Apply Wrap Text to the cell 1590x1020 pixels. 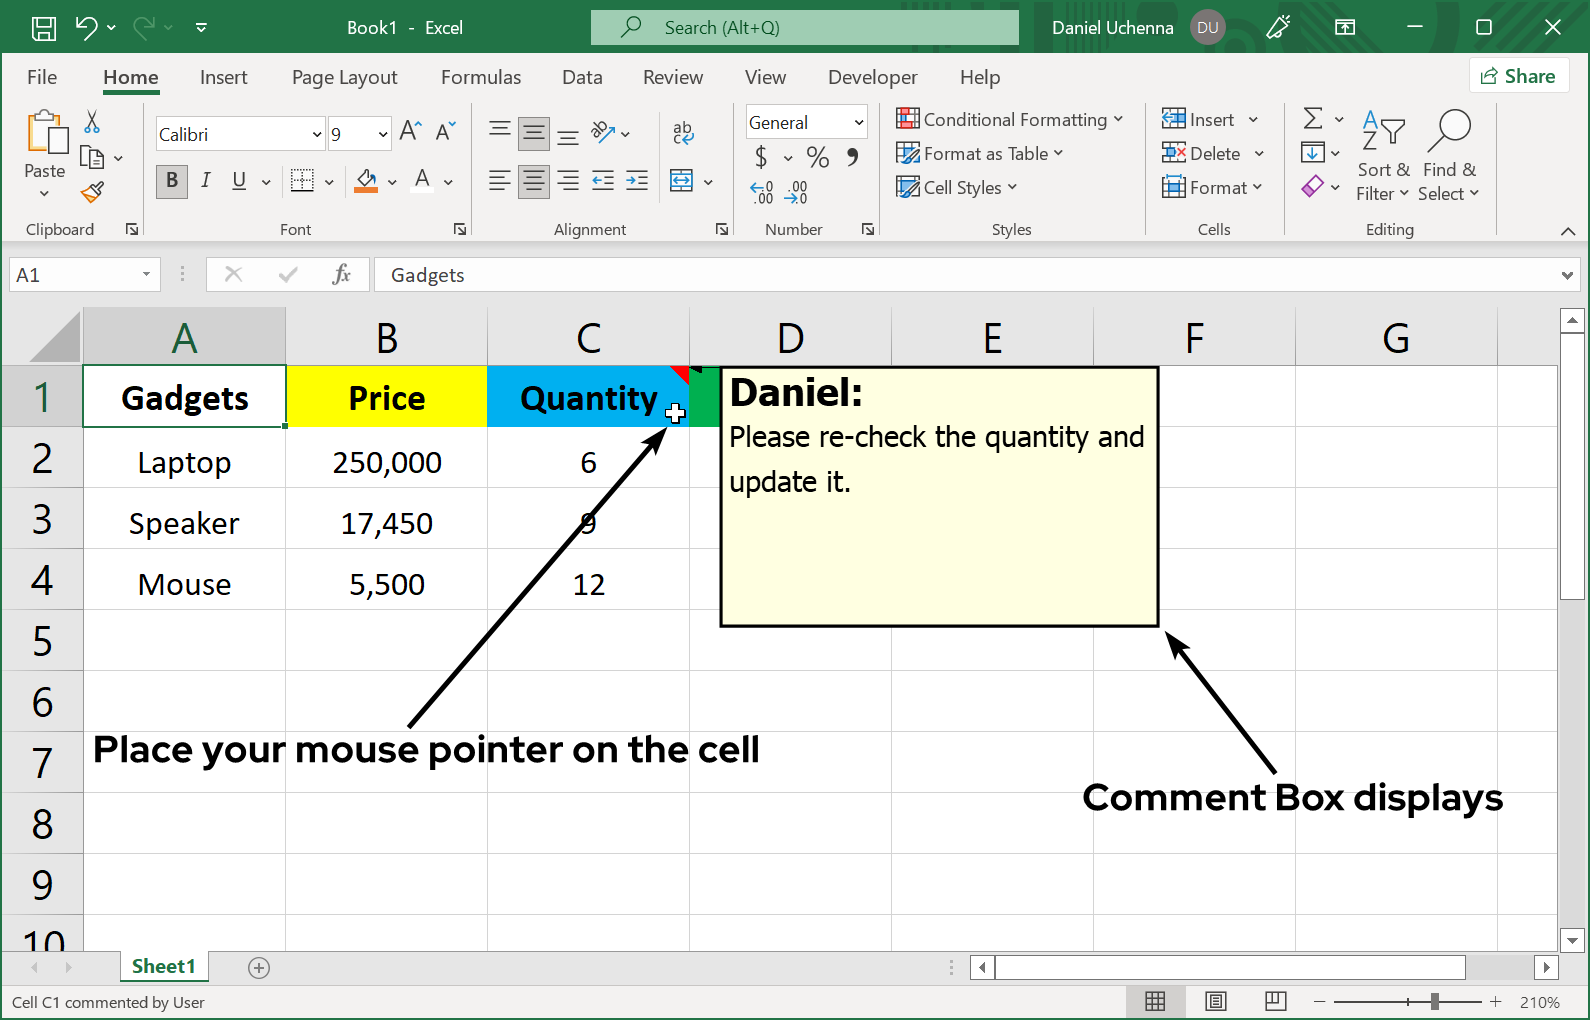pyautogui.click(x=683, y=132)
